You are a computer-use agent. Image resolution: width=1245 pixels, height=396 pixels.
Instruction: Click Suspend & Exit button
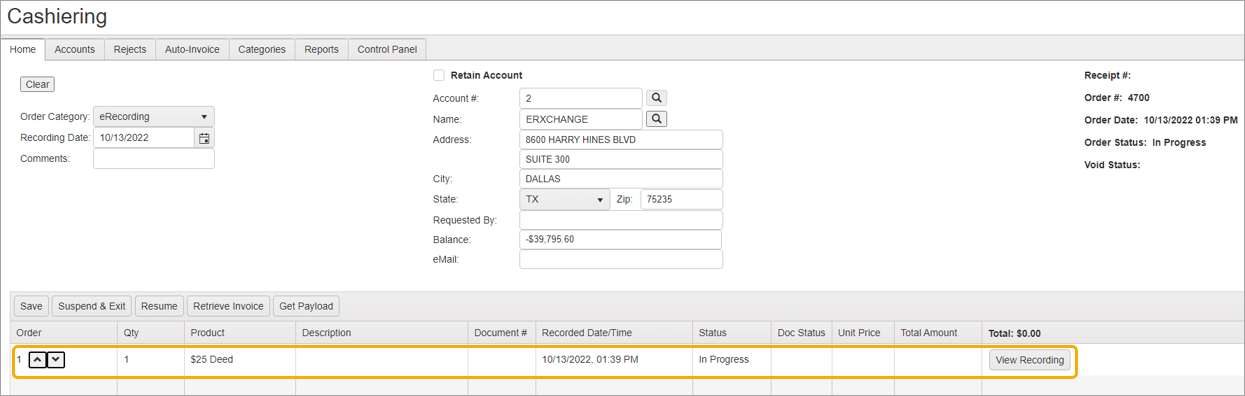click(92, 306)
